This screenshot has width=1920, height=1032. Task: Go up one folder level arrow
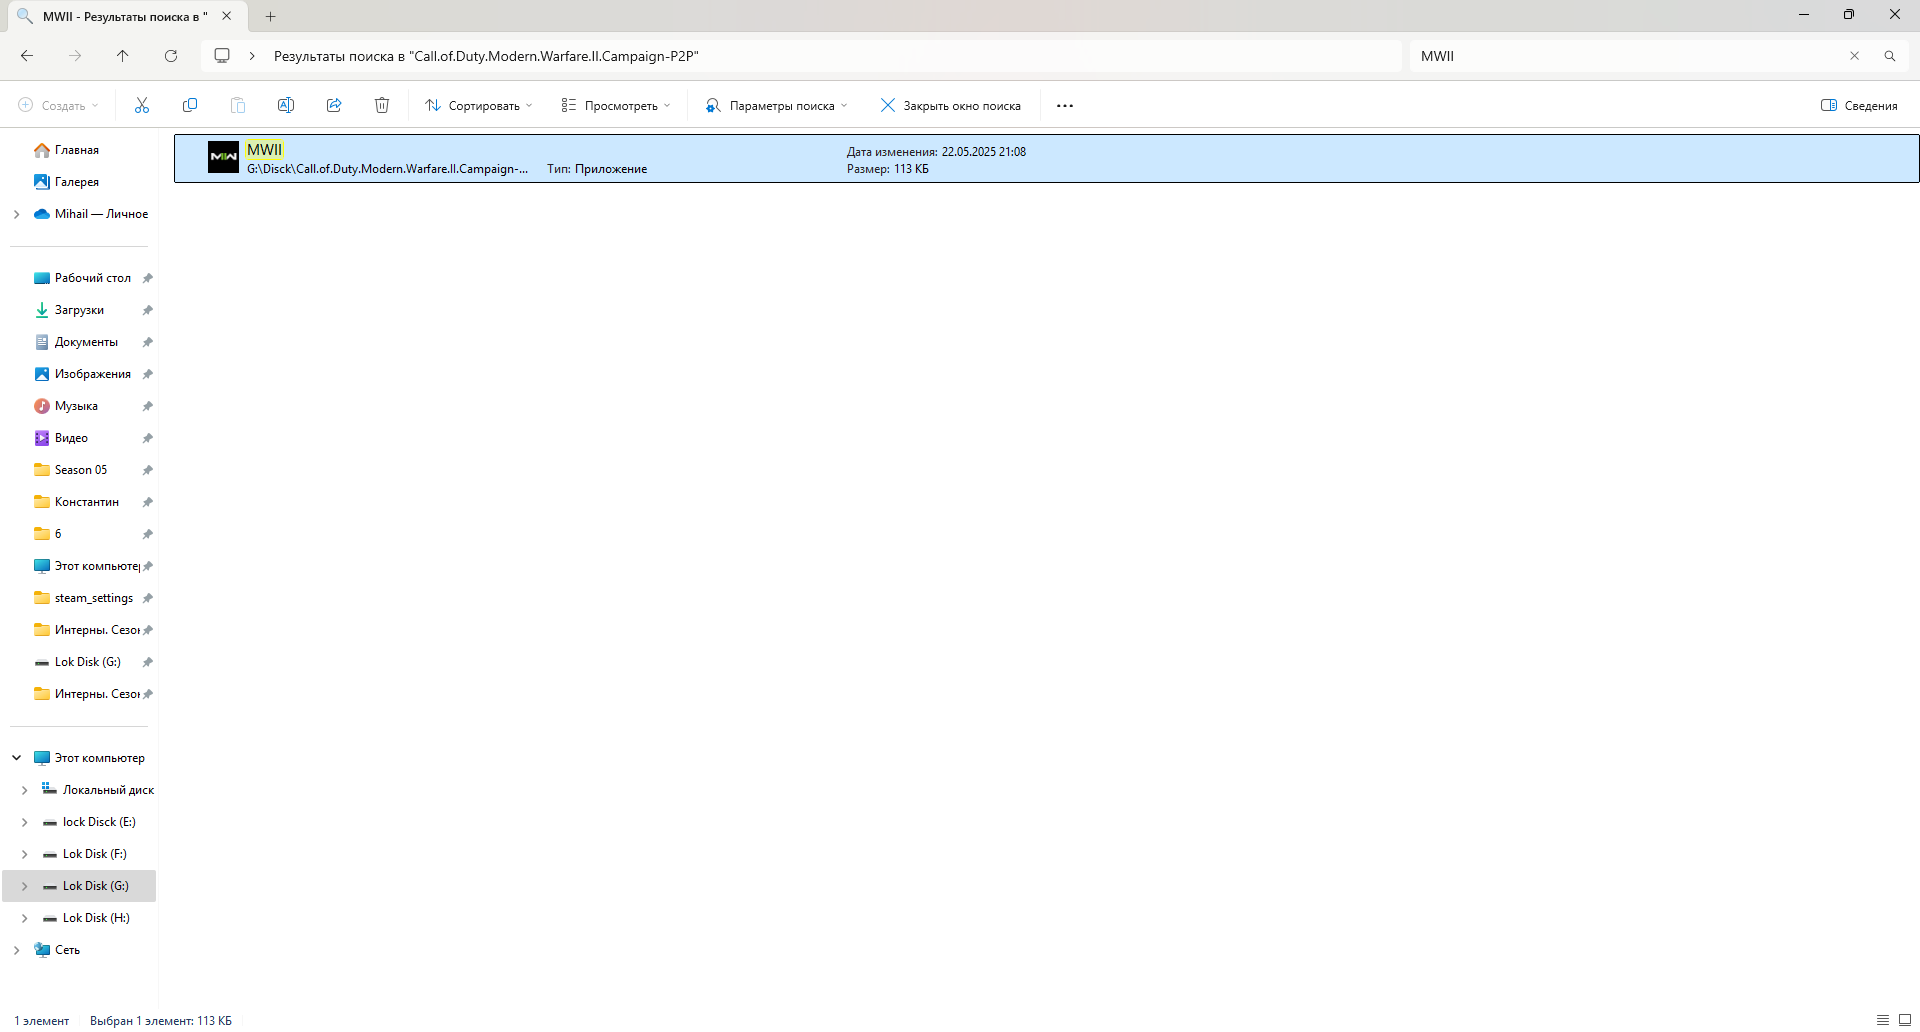[123, 56]
